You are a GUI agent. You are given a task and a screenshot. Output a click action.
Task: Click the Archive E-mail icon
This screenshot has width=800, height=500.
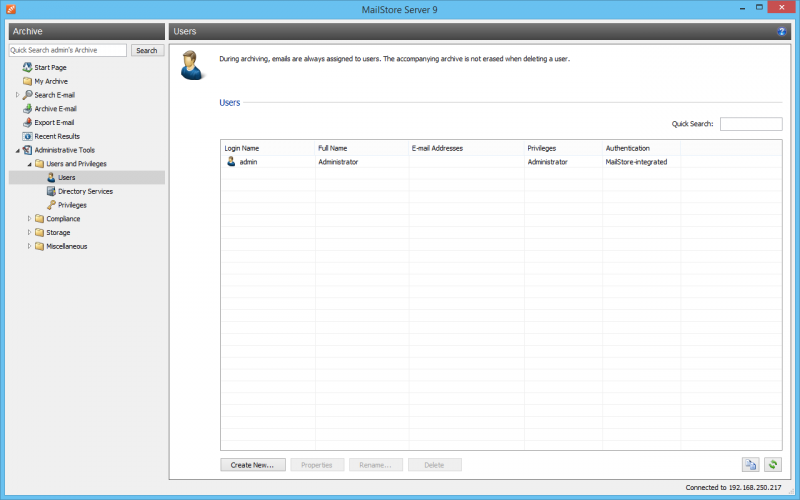pos(28,108)
